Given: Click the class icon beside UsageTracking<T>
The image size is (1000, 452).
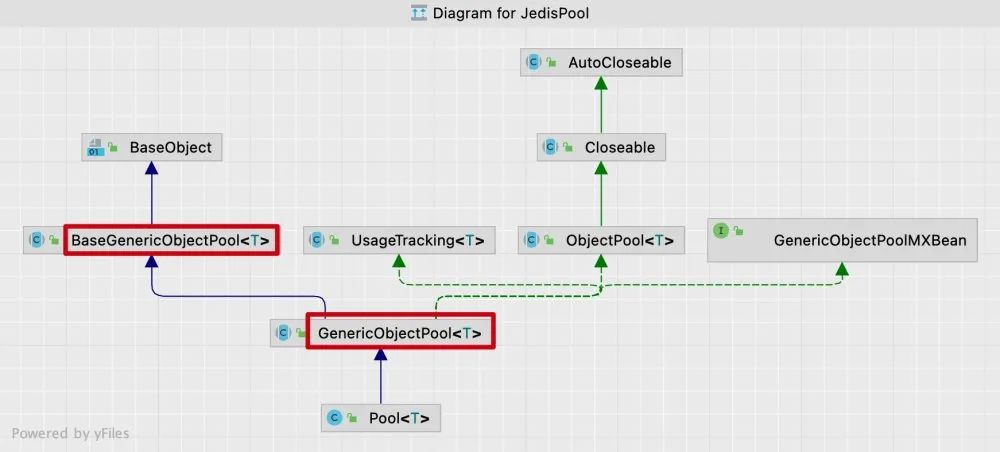Looking at the screenshot, I should tap(317, 240).
